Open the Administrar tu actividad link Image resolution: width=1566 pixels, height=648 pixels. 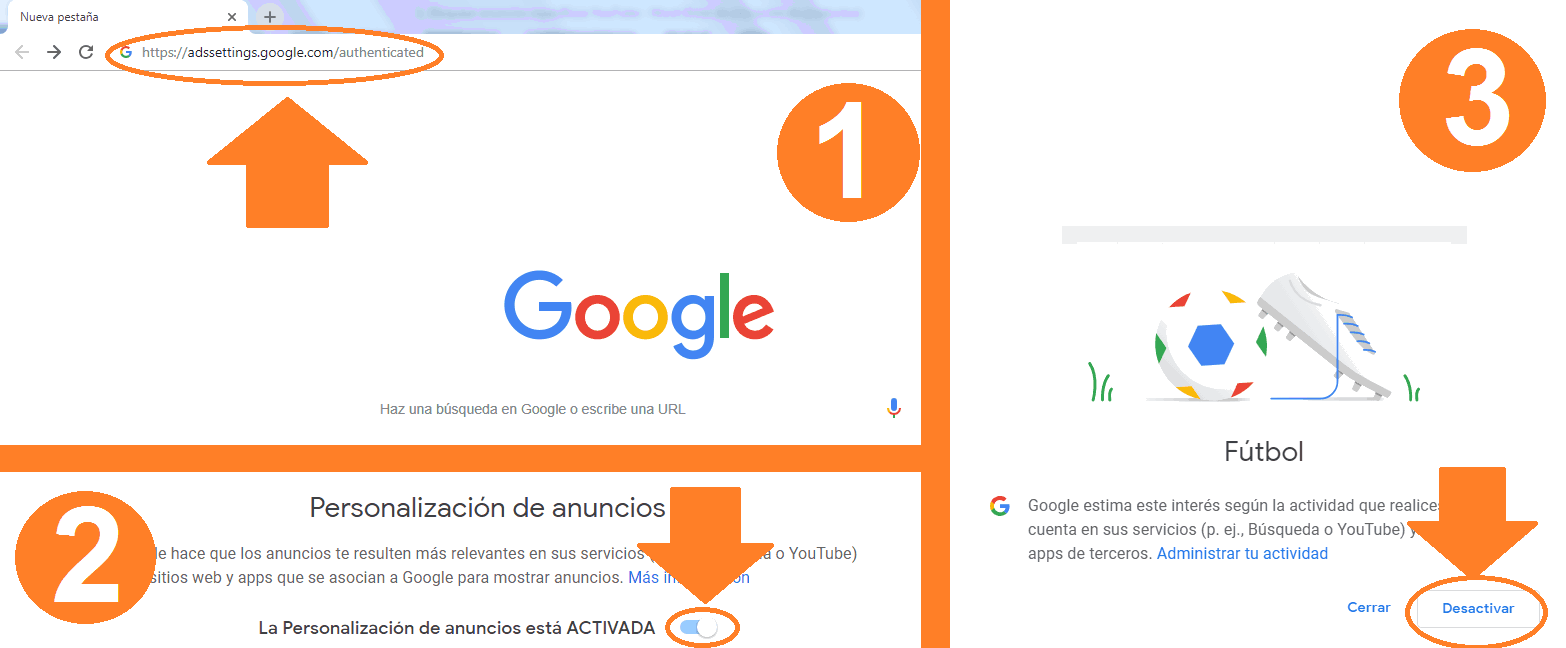click(x=1242, y=553)
